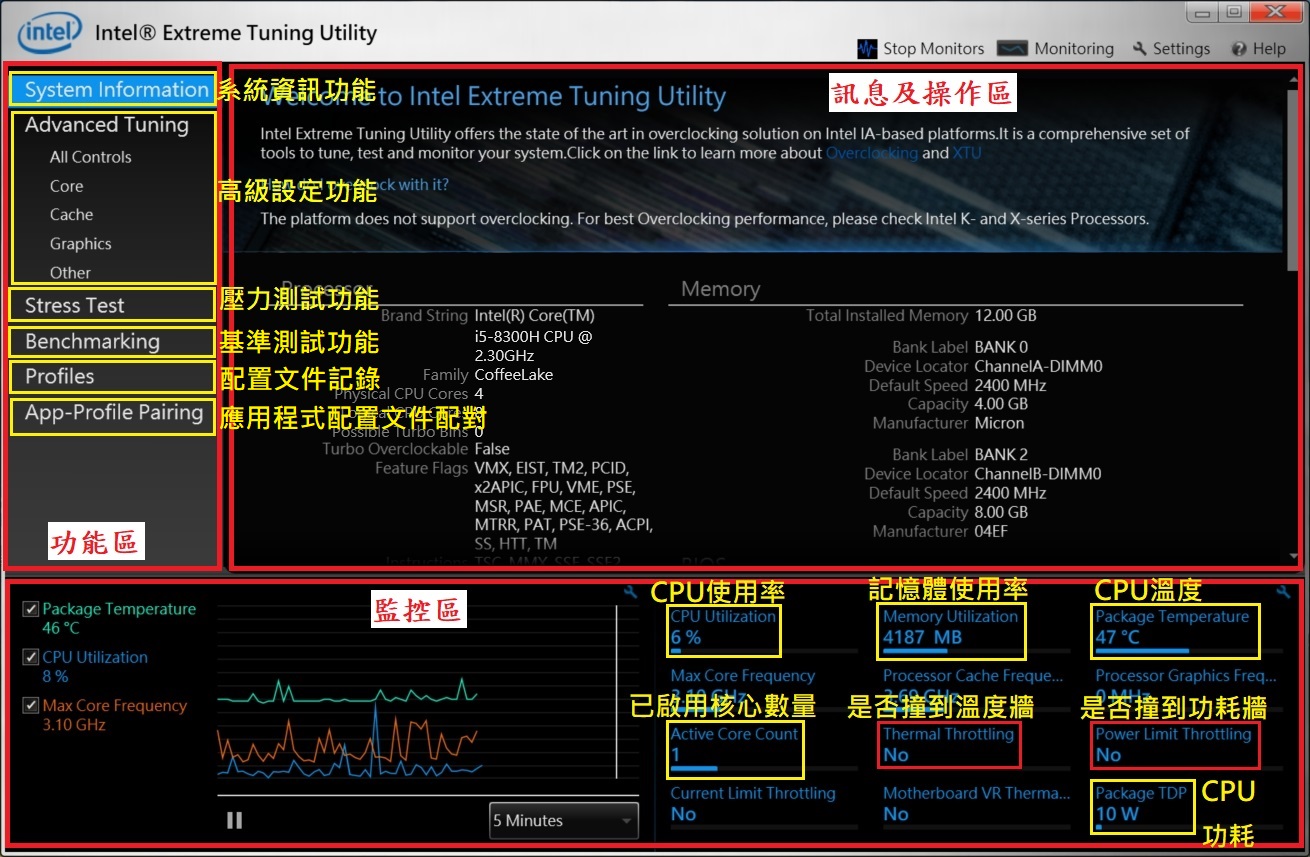Pause the monitoring graph
The image size is (1310, 857).
click(x=235, y=820)
